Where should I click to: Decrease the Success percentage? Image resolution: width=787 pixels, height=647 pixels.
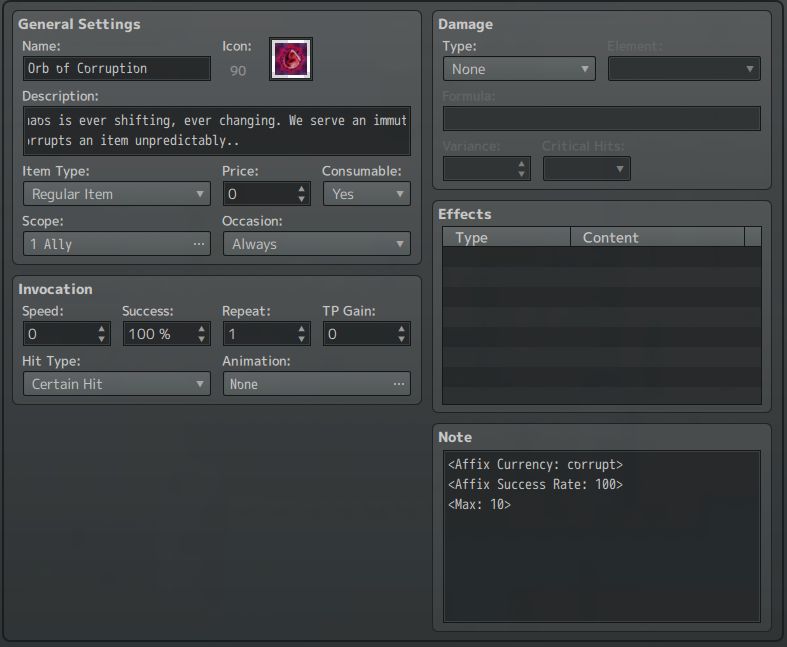(202, 340)
